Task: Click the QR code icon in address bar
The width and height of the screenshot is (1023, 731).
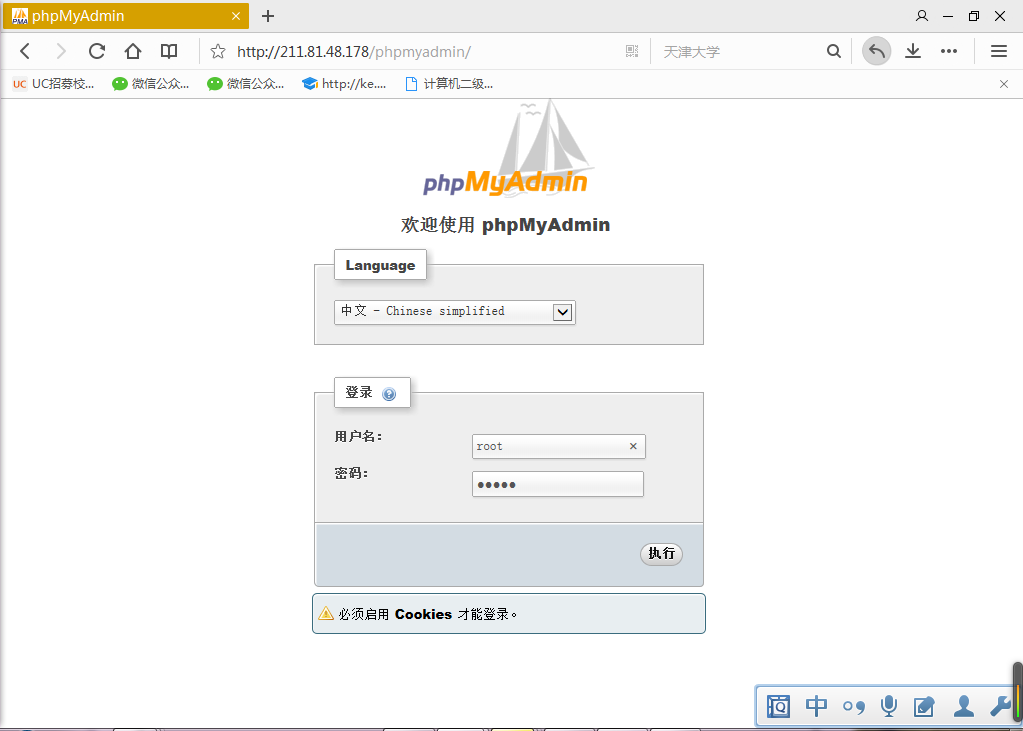Action: (x=632, y=51)
